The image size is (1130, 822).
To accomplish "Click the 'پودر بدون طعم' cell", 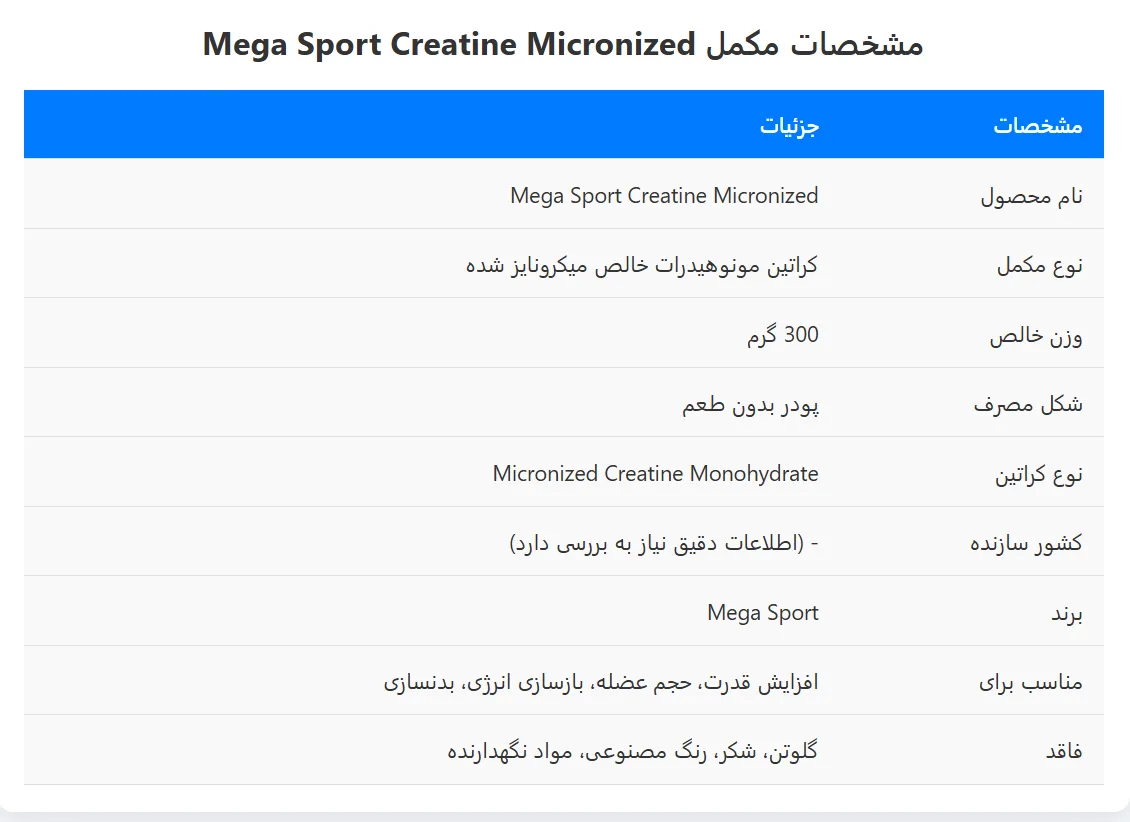I will [x=750, y=404].
